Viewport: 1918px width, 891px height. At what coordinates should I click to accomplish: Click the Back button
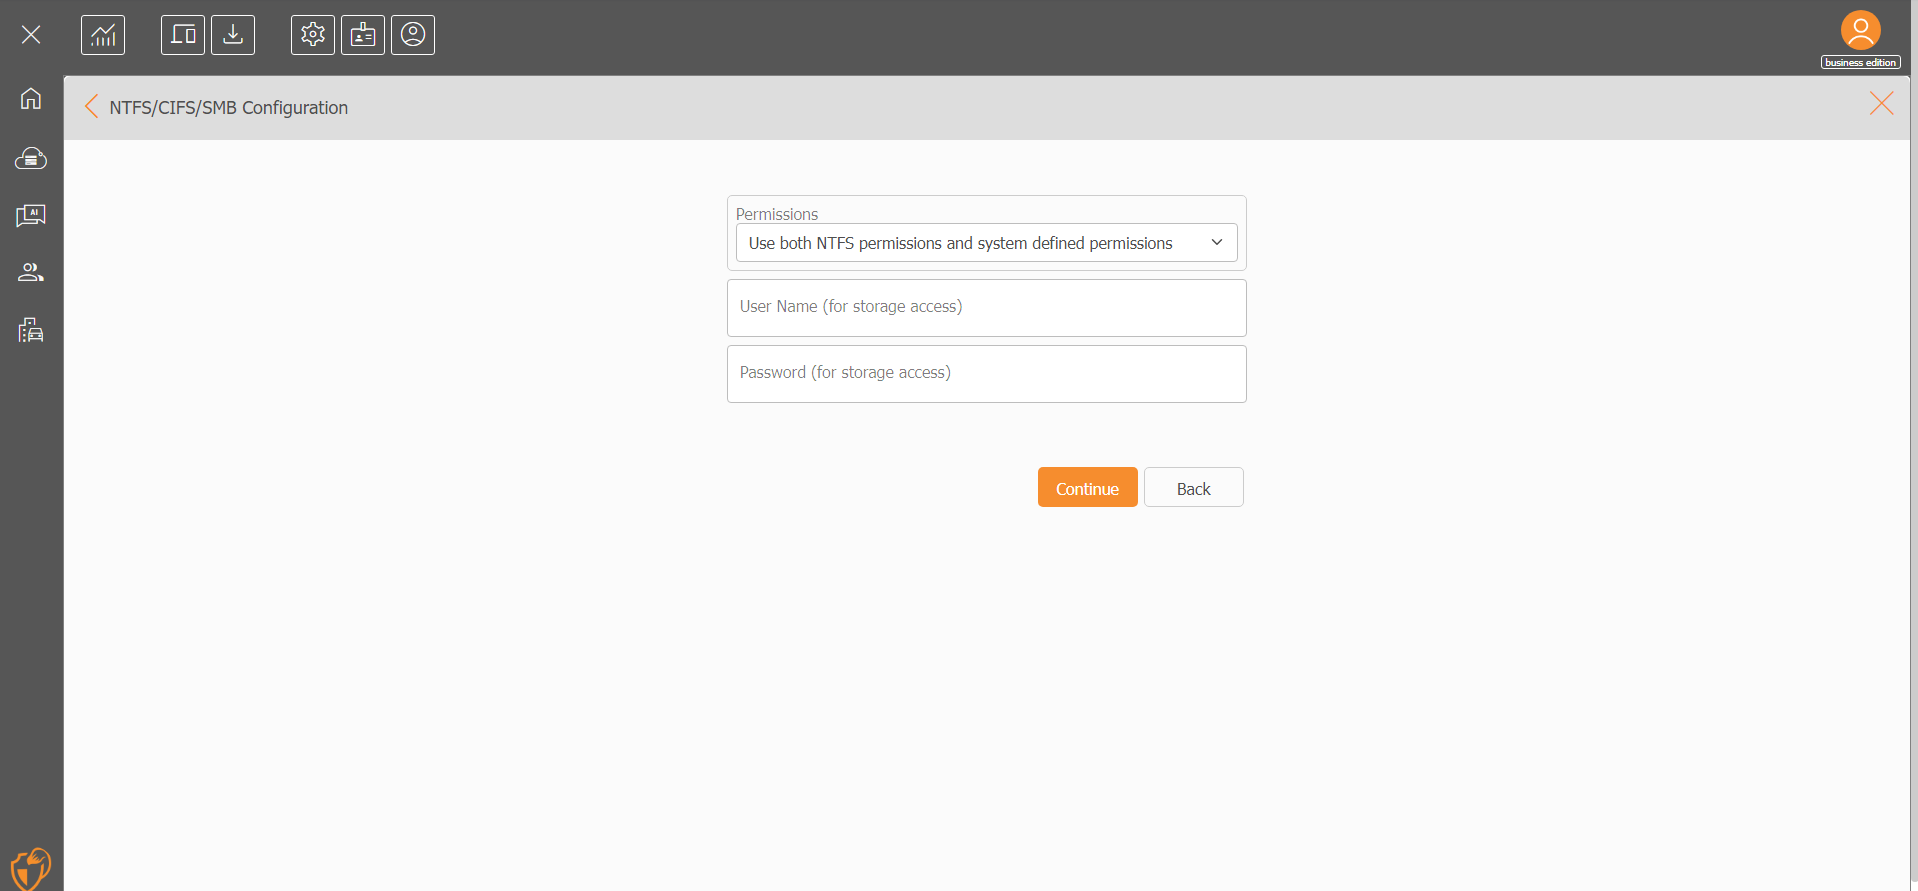1194,487
